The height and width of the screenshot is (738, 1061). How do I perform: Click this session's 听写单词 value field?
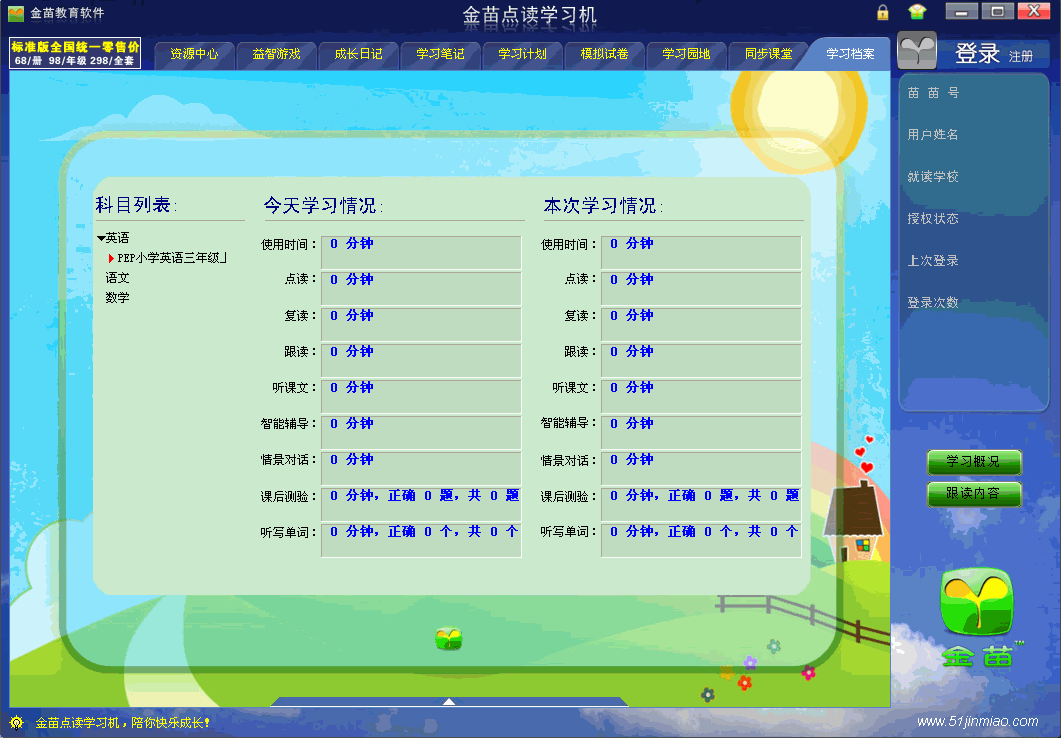[701, 540]
